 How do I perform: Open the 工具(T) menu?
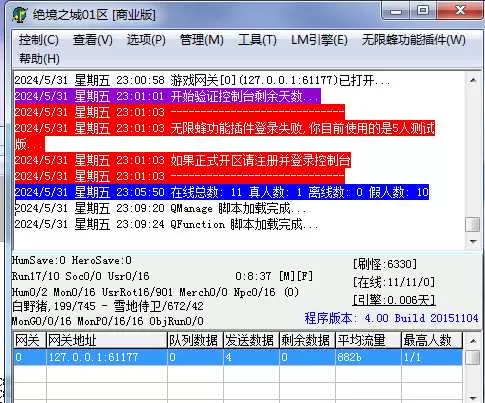tap(257, 40)
